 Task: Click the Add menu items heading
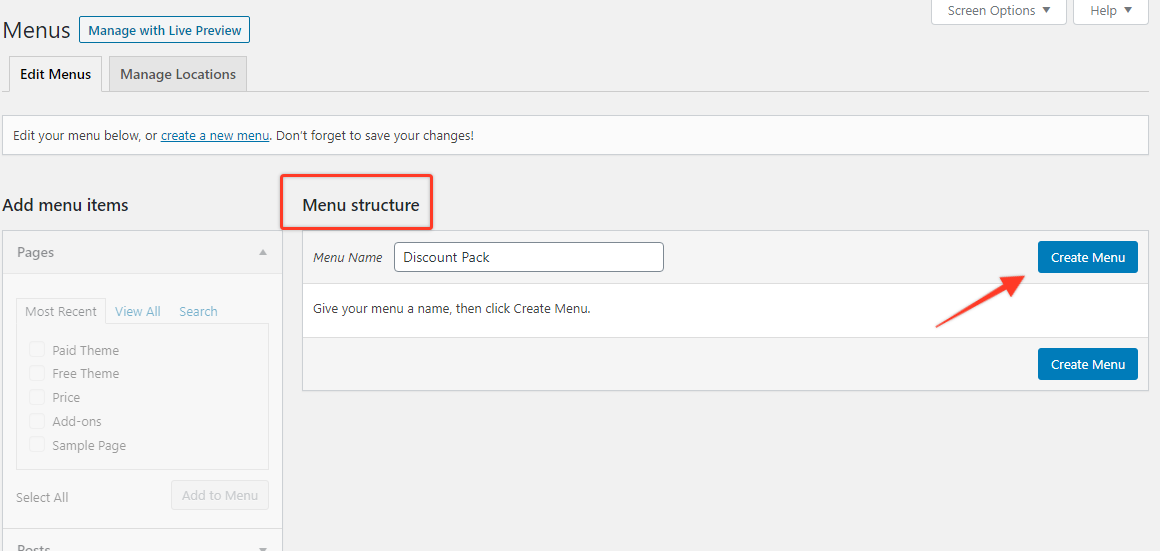[x=66, y=205]
